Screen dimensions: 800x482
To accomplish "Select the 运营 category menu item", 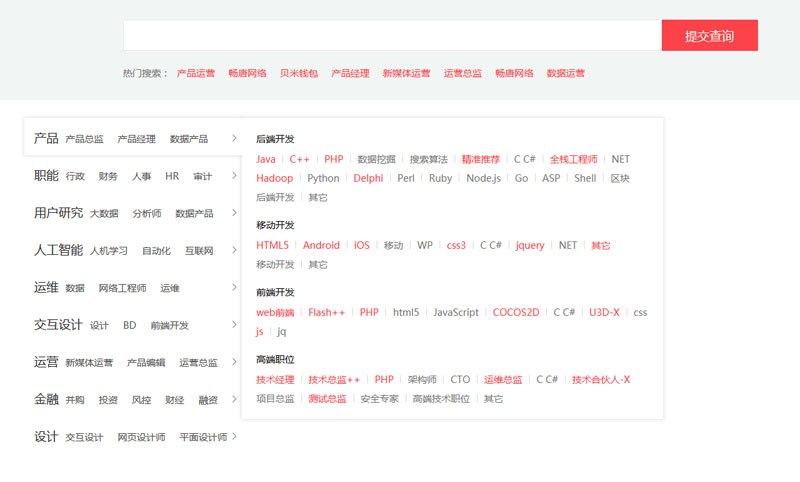I will coord(46,362).
